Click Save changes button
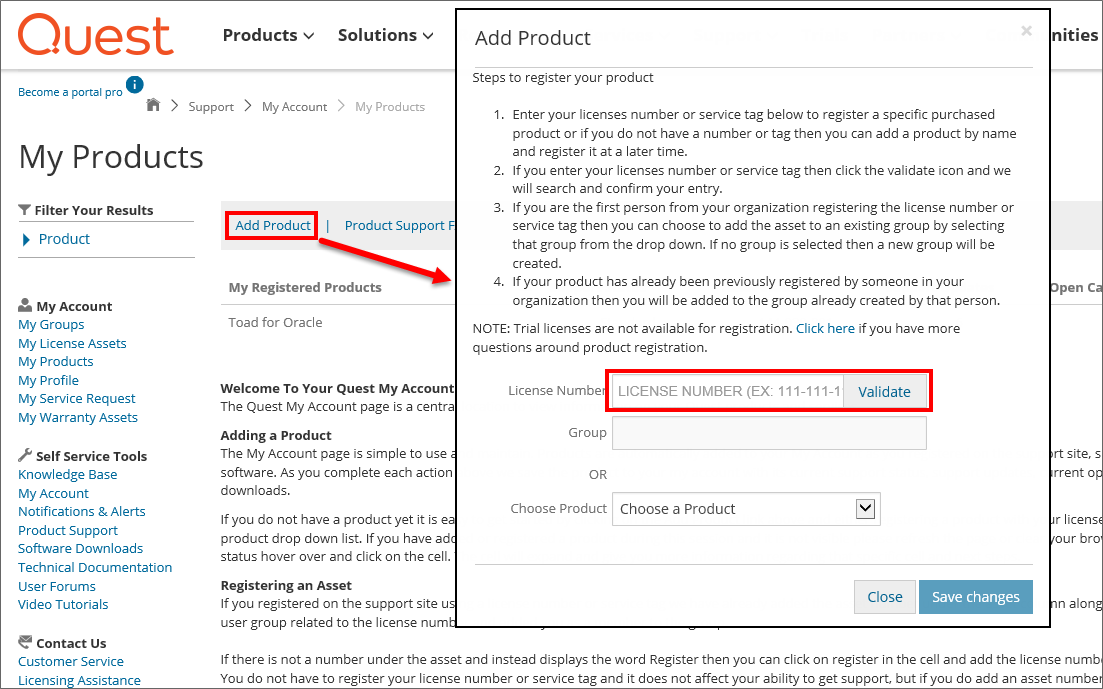 tap(976, 597)
